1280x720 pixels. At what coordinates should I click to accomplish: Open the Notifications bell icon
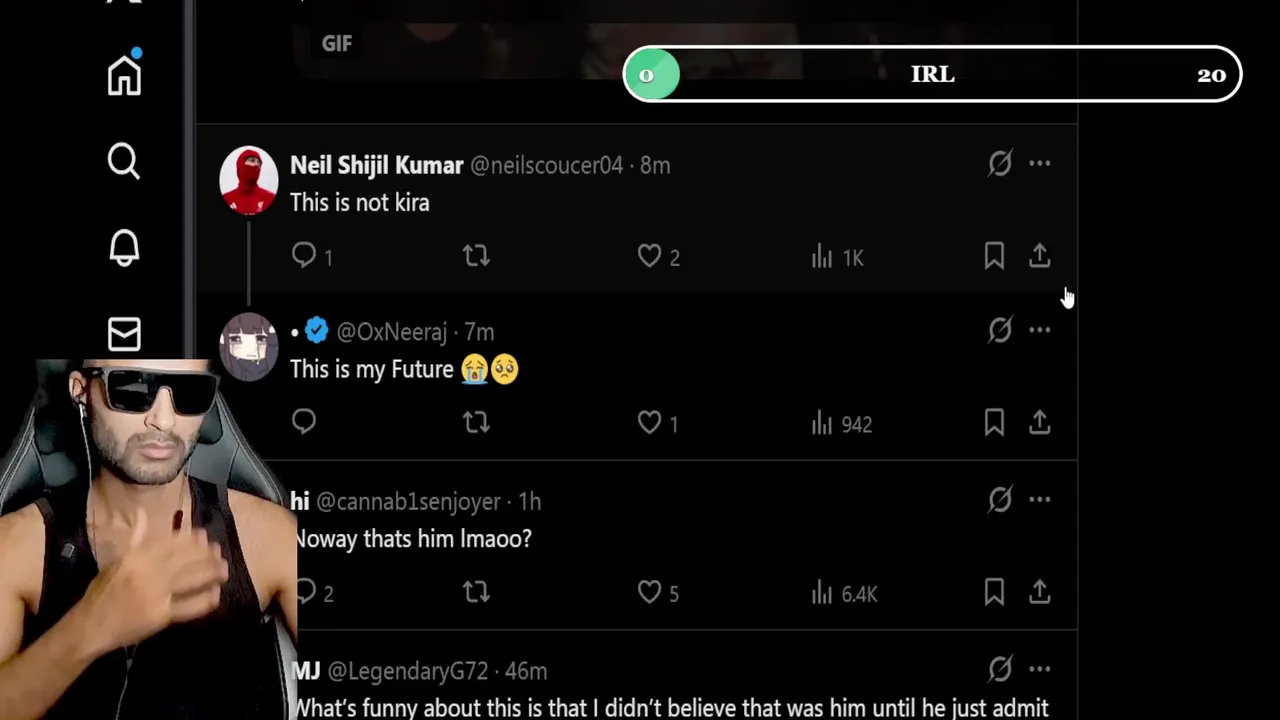pos(124,248)
